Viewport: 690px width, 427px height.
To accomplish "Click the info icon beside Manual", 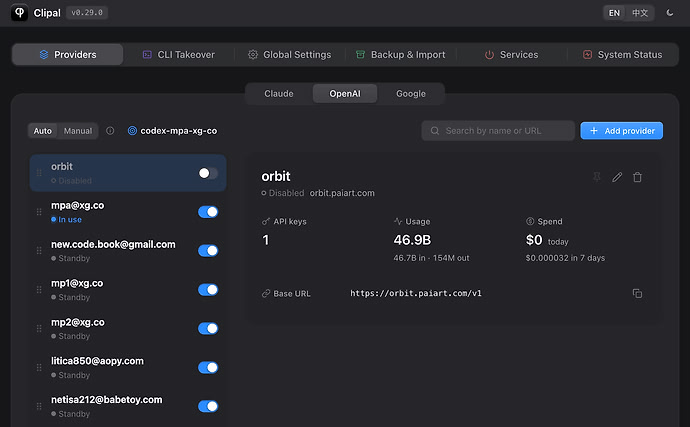I will (110, 131).
